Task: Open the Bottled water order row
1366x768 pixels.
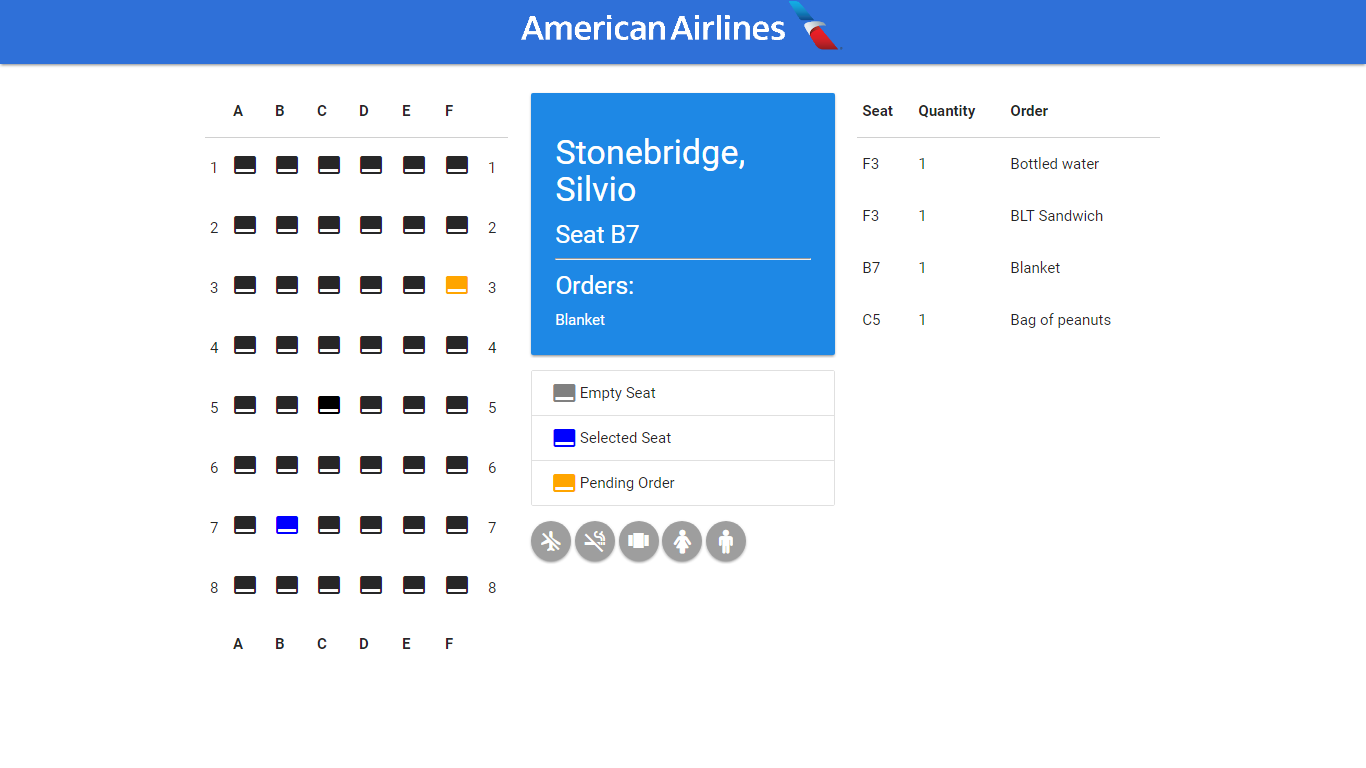Action: point(1054,164)
